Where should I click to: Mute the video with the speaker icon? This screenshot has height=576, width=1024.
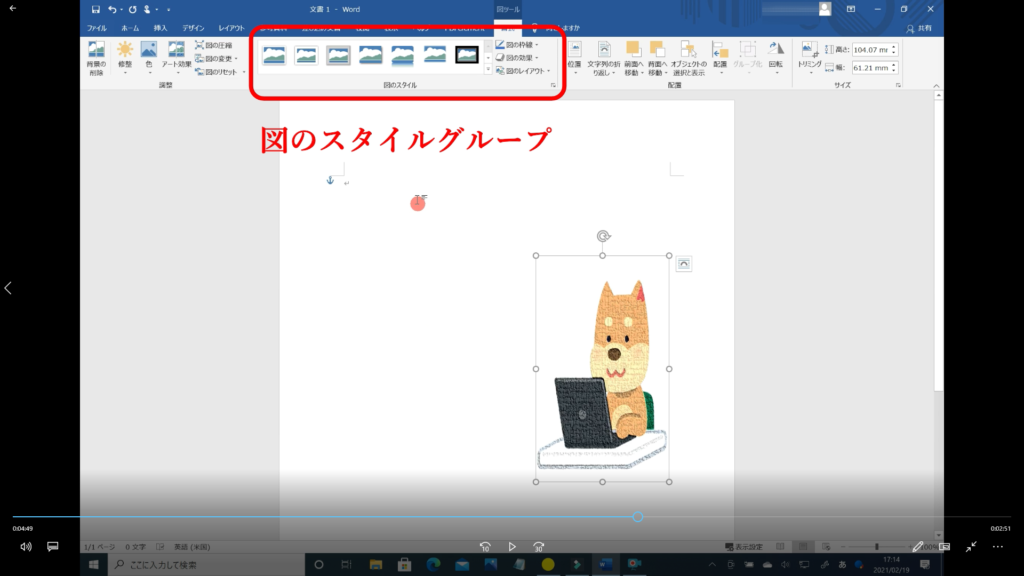point(26,546)
